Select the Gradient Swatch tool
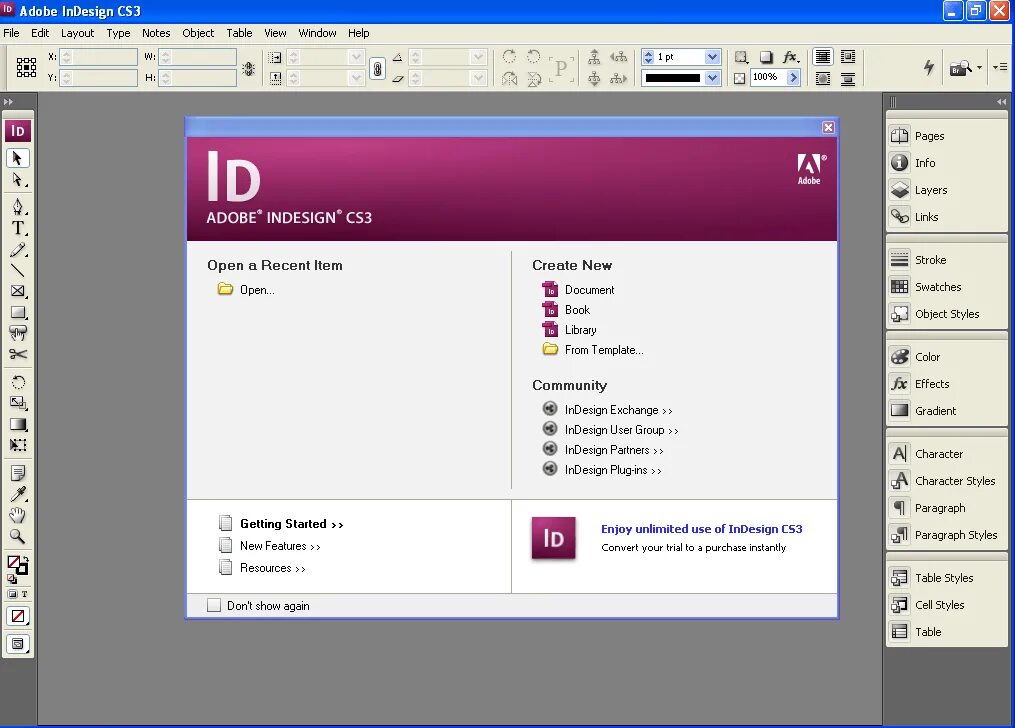The width and height of the screenshot is (1015, 728). pos(17,425)
